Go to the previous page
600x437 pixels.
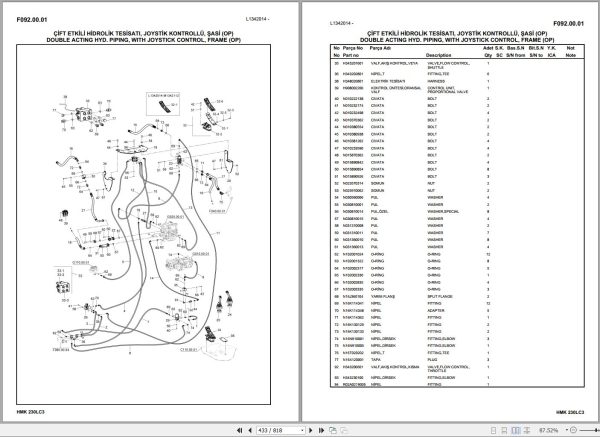point(250,430)
